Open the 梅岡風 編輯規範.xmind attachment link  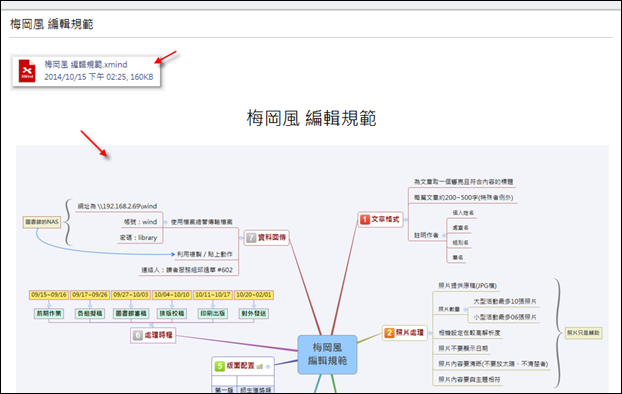point(86,64)
